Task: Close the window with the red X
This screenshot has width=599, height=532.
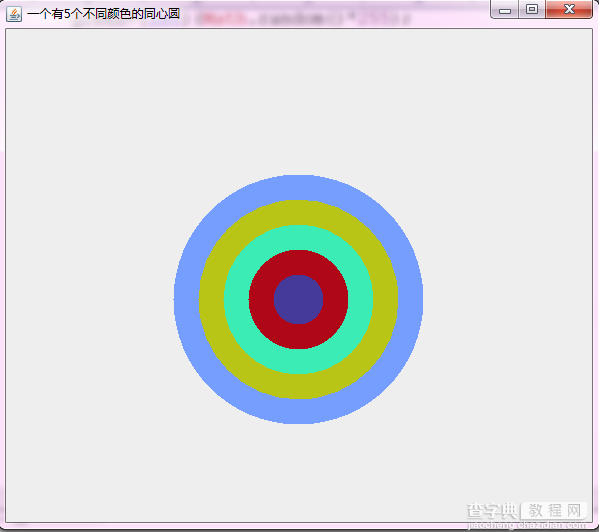Action: 569,9
